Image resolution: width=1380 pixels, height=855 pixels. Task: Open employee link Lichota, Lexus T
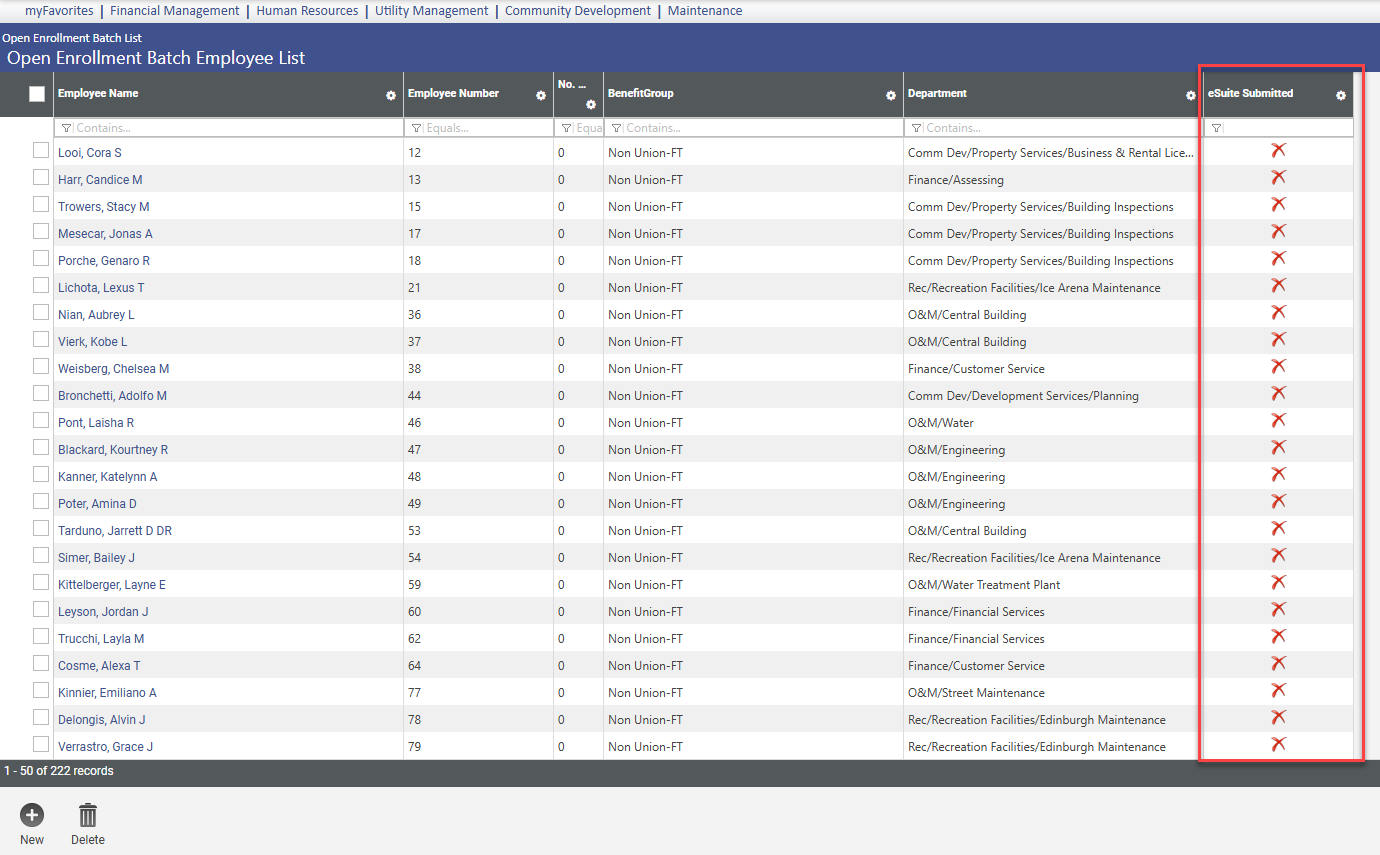coord(101,288)
